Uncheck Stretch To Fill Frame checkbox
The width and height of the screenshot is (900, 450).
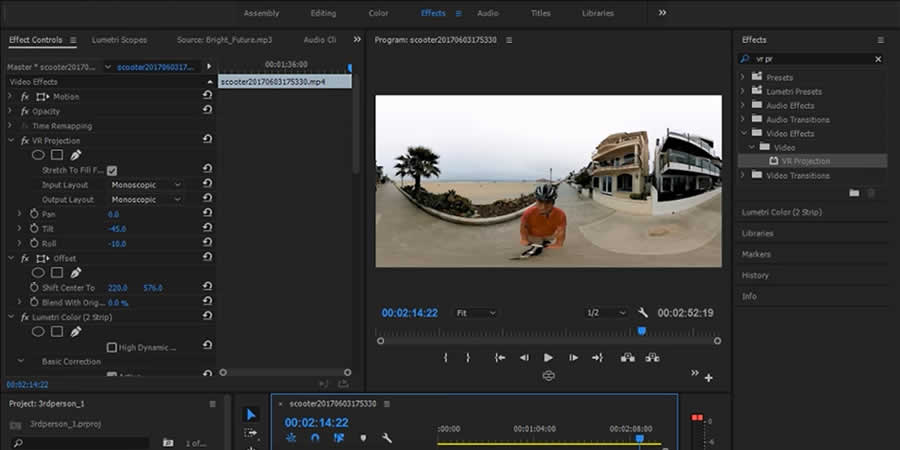112,170
